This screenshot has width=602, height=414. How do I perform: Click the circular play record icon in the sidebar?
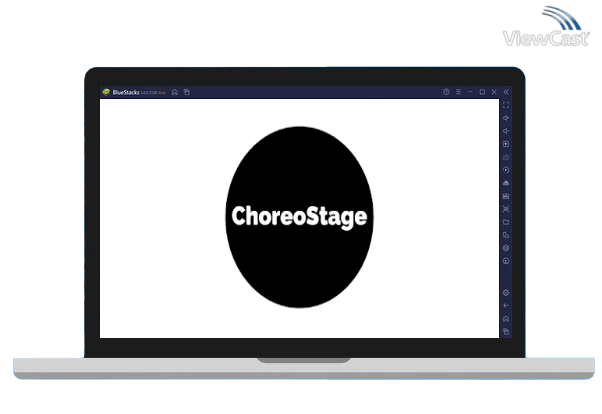click(x=506, y=170)
